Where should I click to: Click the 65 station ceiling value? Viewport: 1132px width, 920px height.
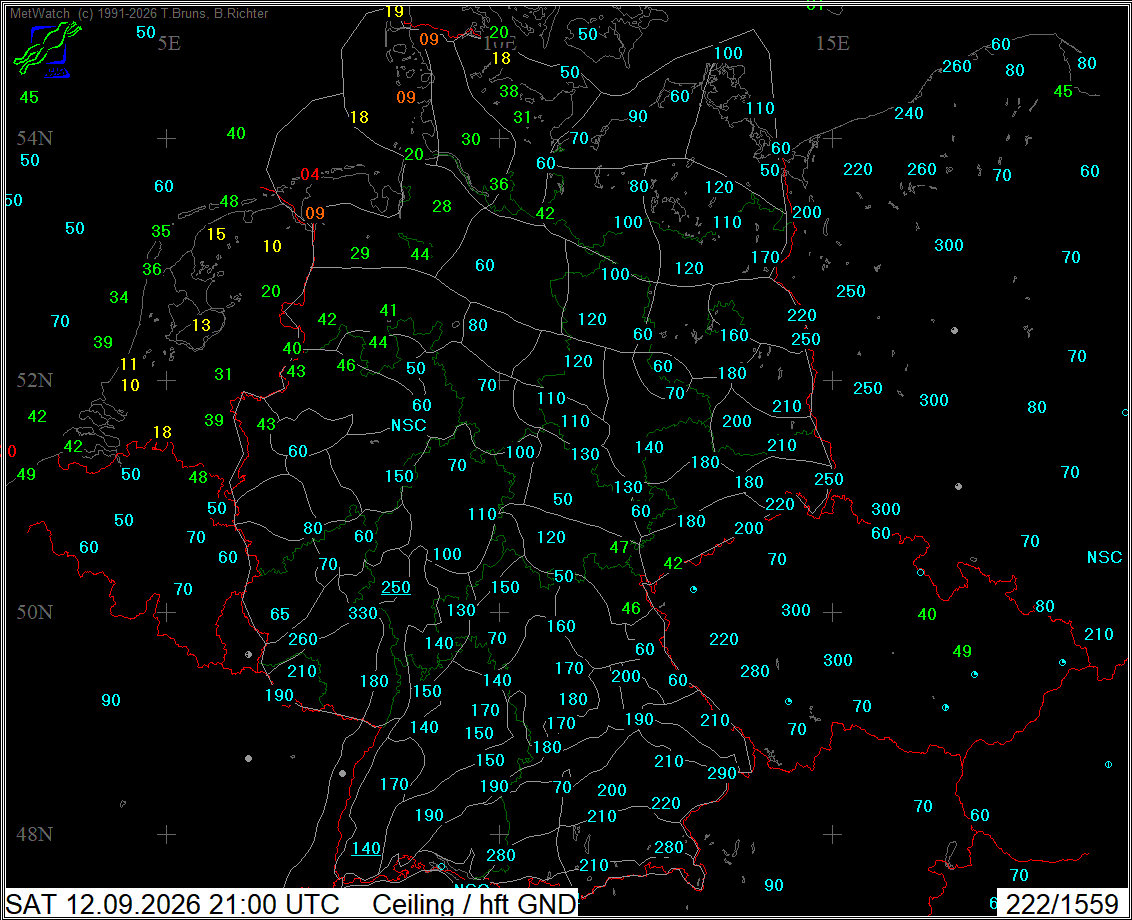280,615
